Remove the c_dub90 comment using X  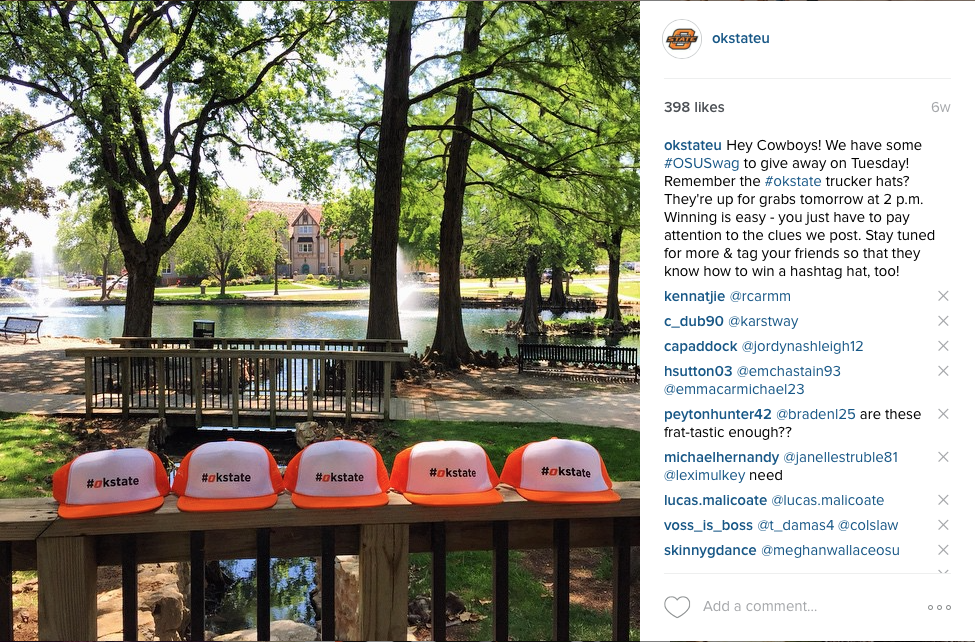coord(943,321)
